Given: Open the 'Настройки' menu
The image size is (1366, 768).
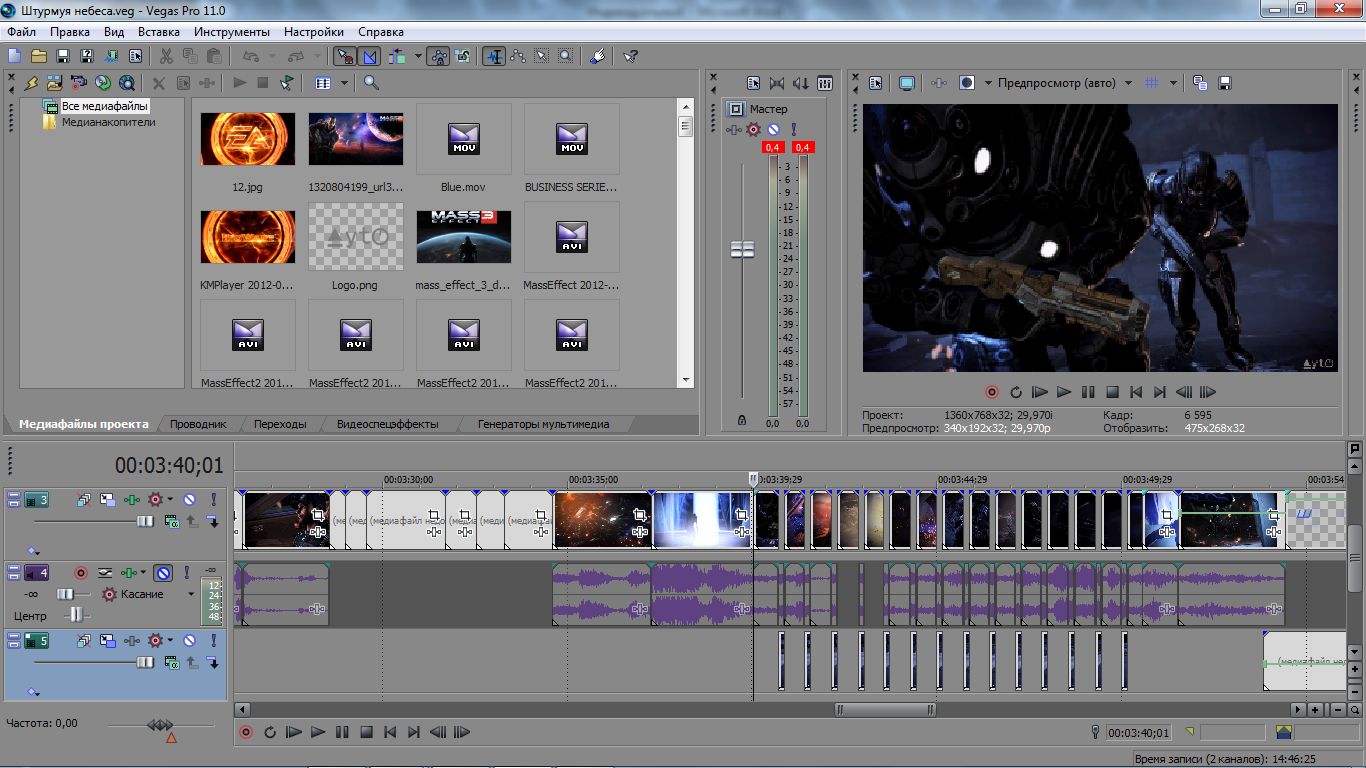Looking at the screenshot, I should tap(314, 32).
